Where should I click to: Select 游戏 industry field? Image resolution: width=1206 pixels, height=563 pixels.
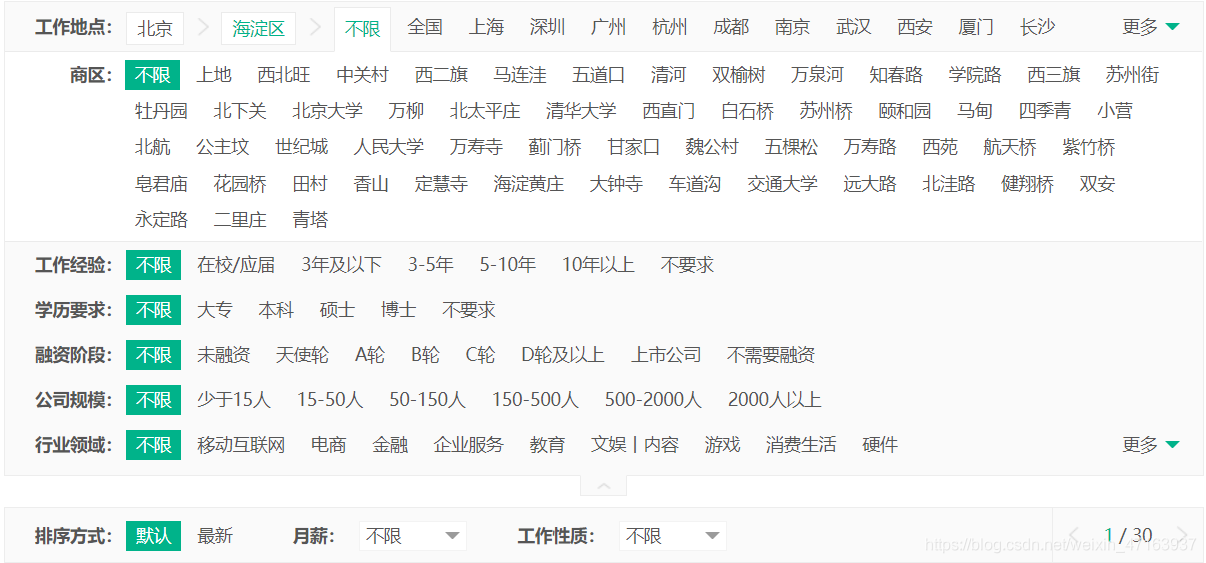[722, 445]
